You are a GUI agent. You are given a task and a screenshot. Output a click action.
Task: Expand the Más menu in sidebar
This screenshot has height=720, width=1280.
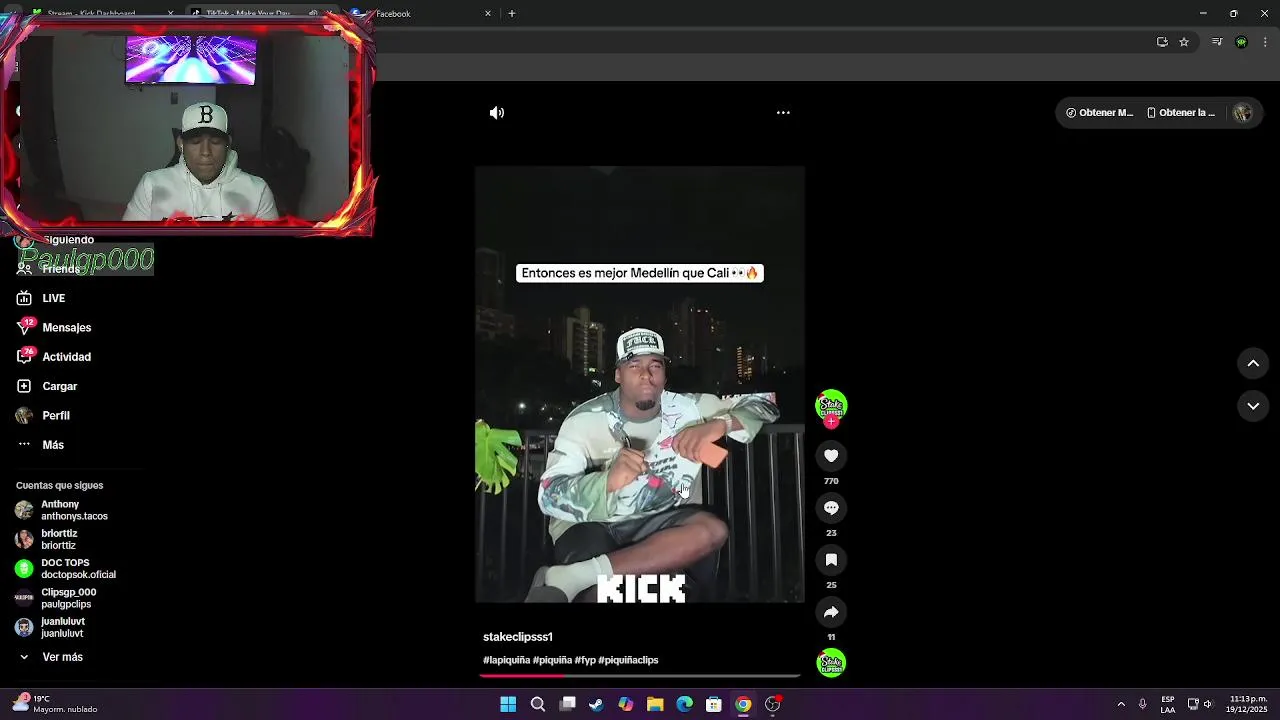[x=53, y=445]
